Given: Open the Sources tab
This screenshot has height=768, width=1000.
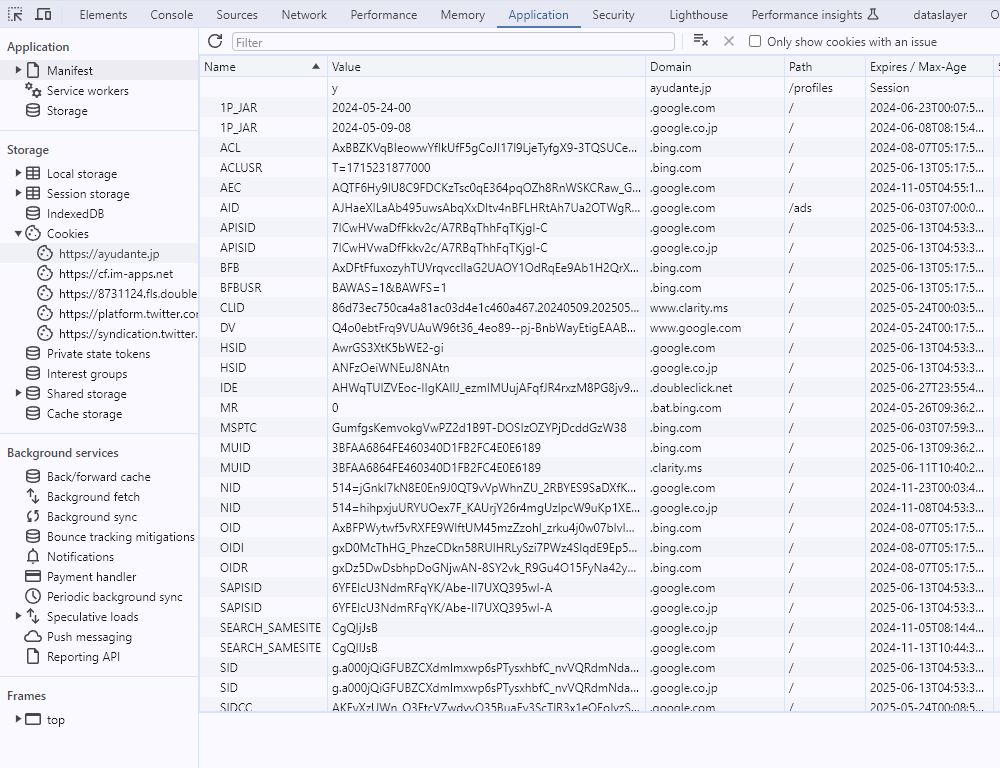Looking at the screenshot, I should pos(237,15).
